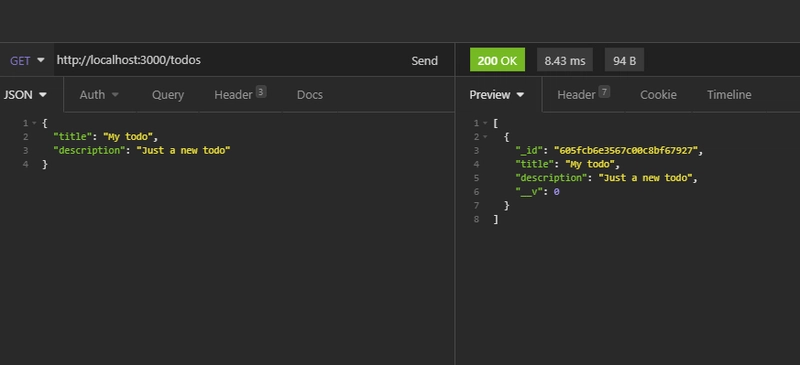Image resolution: width=800 pixels, height=365 pixels.
Task: Open the GET method dropdown
Action: pyautogui.click(x=27, y=61)
